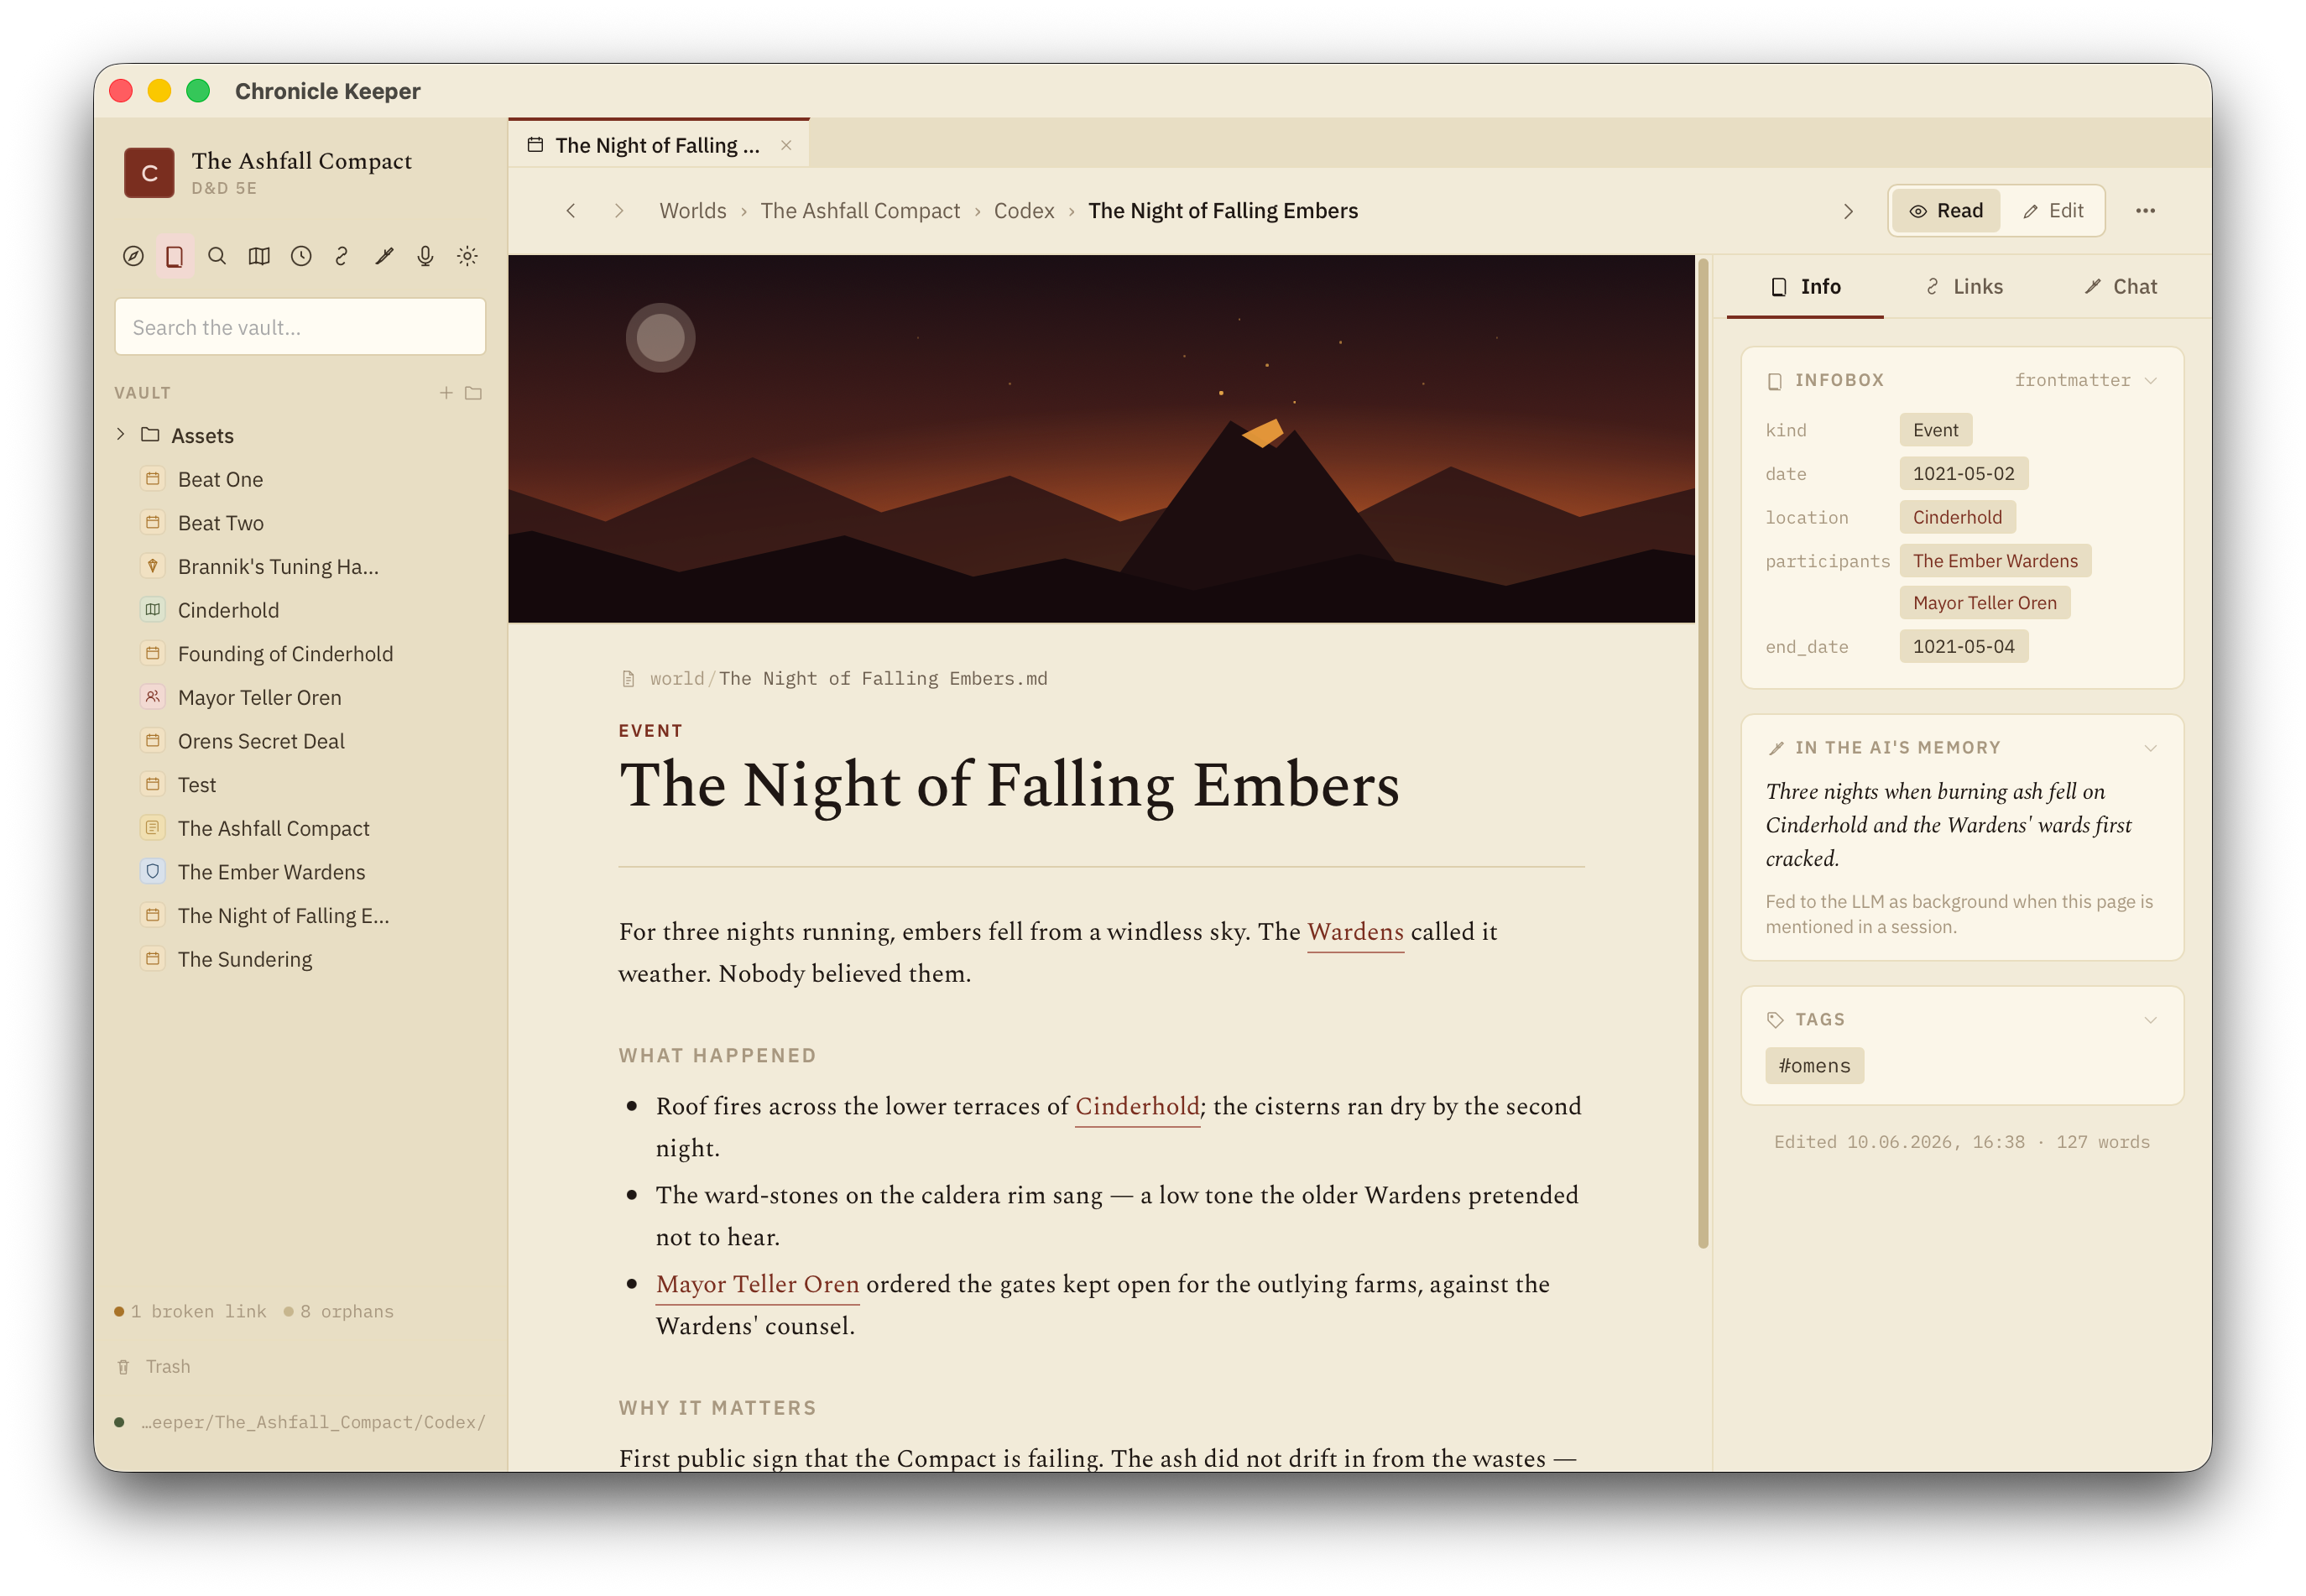Image resolution: width=2306 pixels, height=1596 pixels.
Task: Go forward with the right arrow next to back
Action: (619, 211)
